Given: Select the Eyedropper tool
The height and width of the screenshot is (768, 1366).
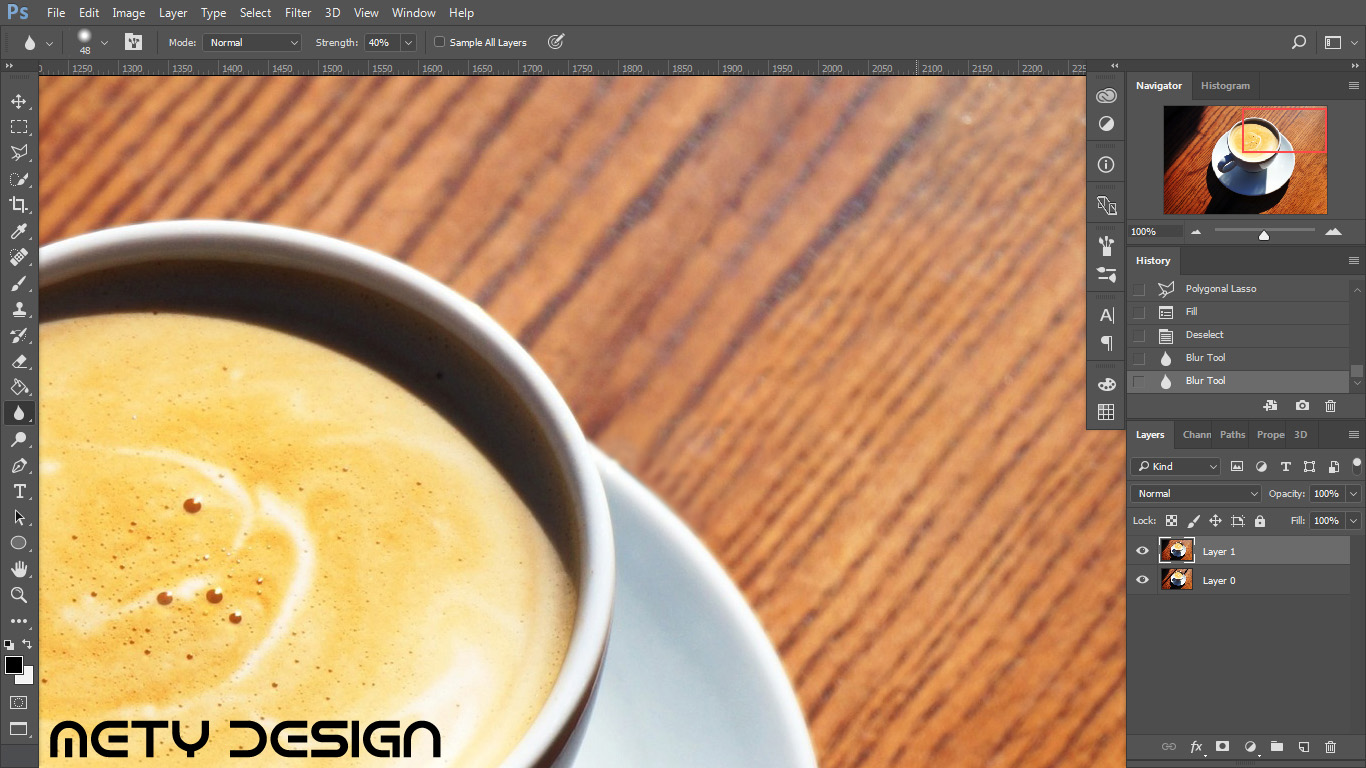Looking at the screenshot, I should point(18,232).
